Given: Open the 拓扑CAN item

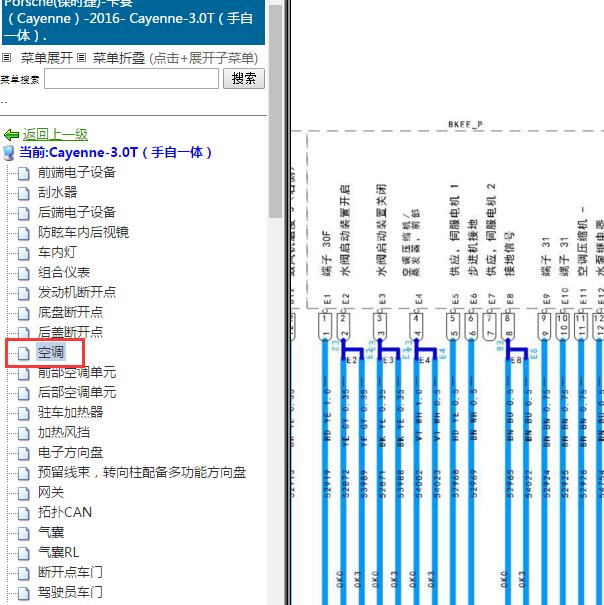Looking at the screenshot, I should pos(65,512).
